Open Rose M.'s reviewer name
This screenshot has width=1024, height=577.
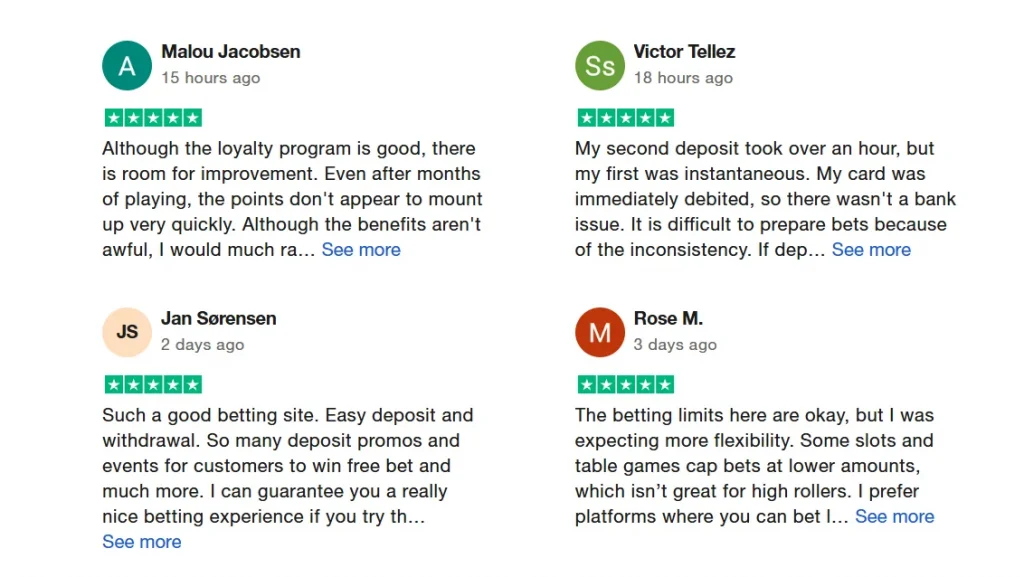(x=668, y=319)
